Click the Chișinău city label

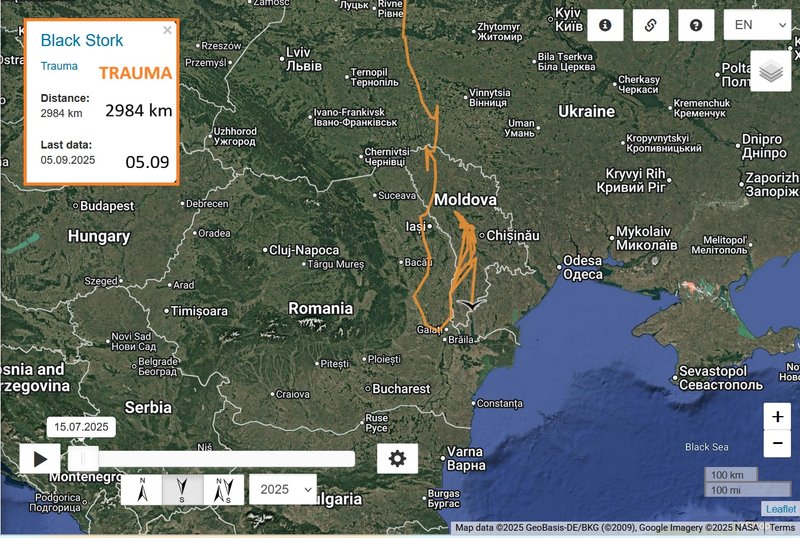click(x=512, y=235)
